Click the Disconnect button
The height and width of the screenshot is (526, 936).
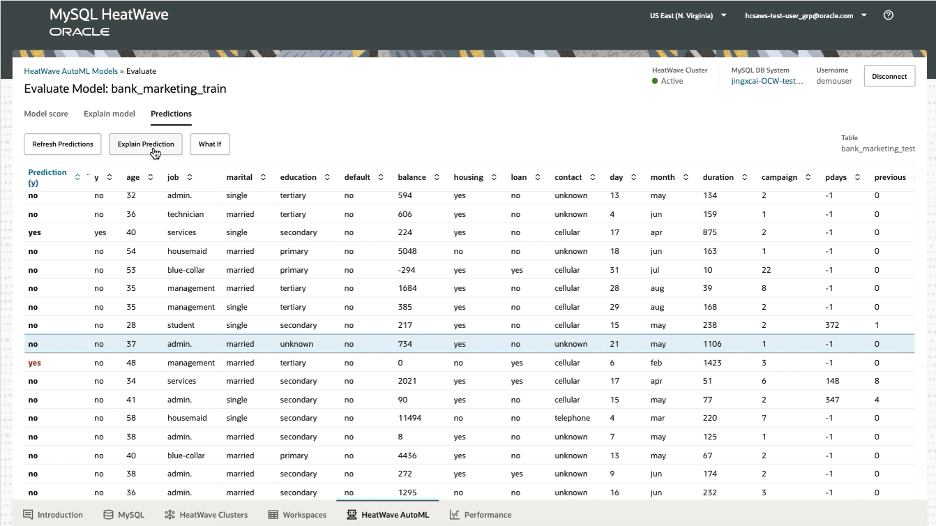pyautogui.click(x=889, y=76)
